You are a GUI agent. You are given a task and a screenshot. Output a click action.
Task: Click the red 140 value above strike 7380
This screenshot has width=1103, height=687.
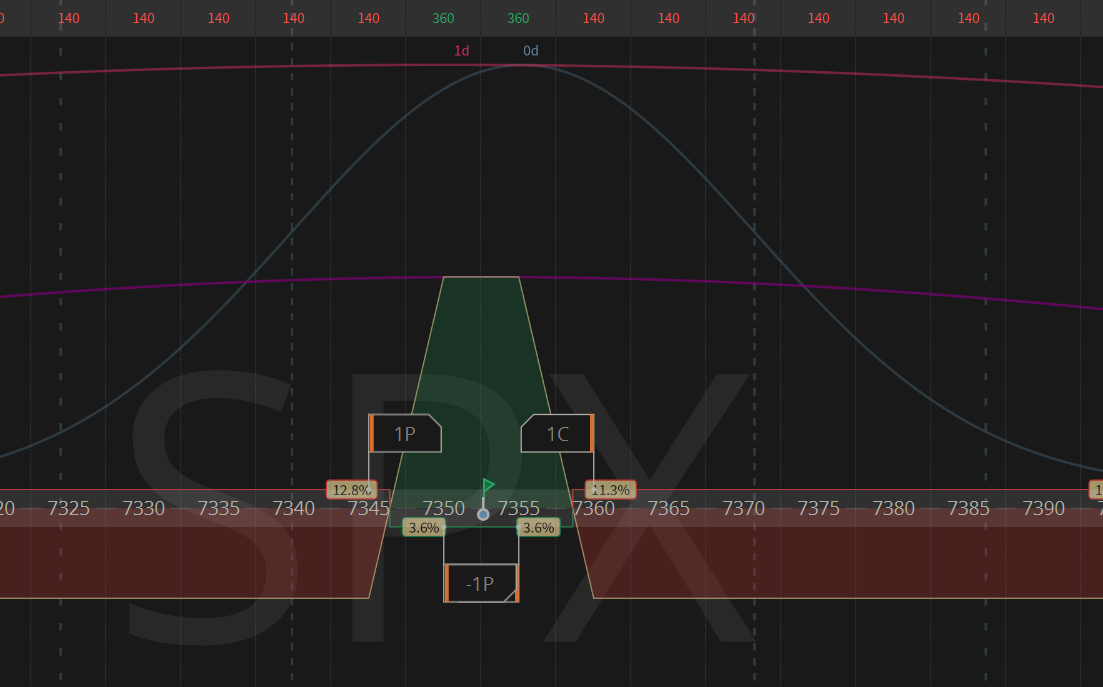click(x=893, y=18)
